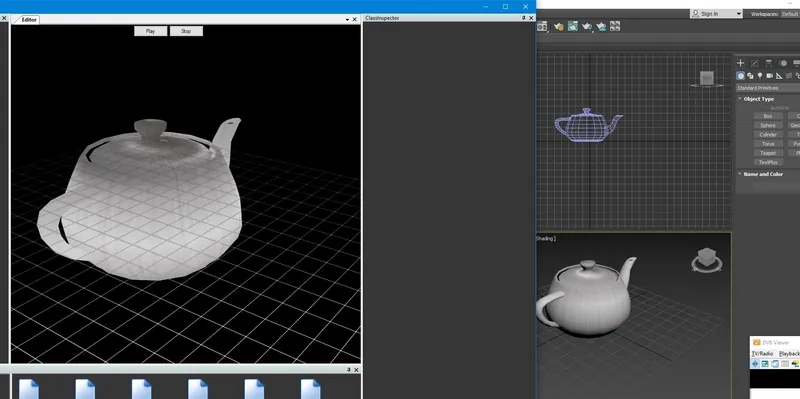Image resolution: width=800 pixels, height=399 pixels.
Task: Open the A360 gallery grid icon
Action: tap(615, 26)
